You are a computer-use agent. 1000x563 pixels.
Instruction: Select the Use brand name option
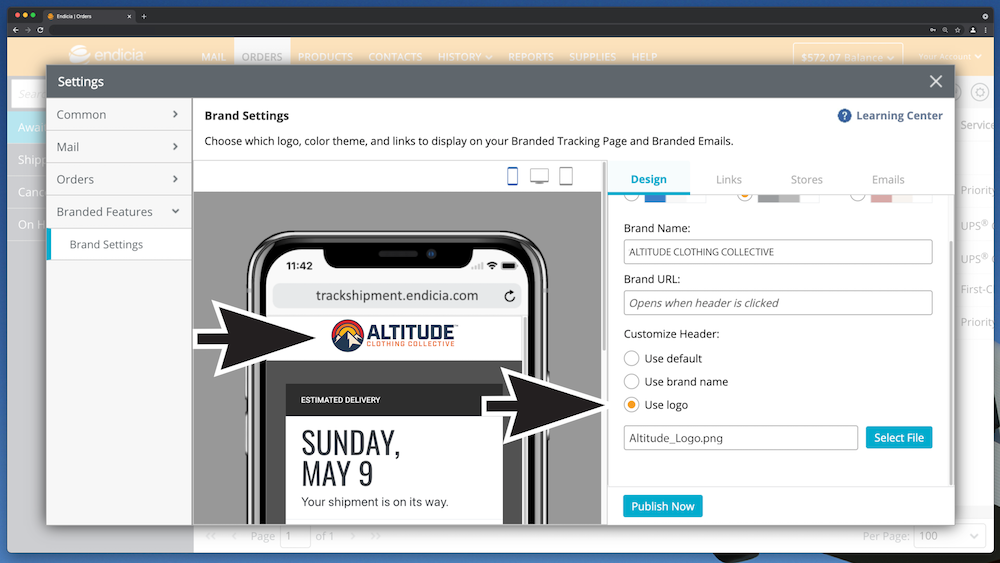click(x=631, y=381)
